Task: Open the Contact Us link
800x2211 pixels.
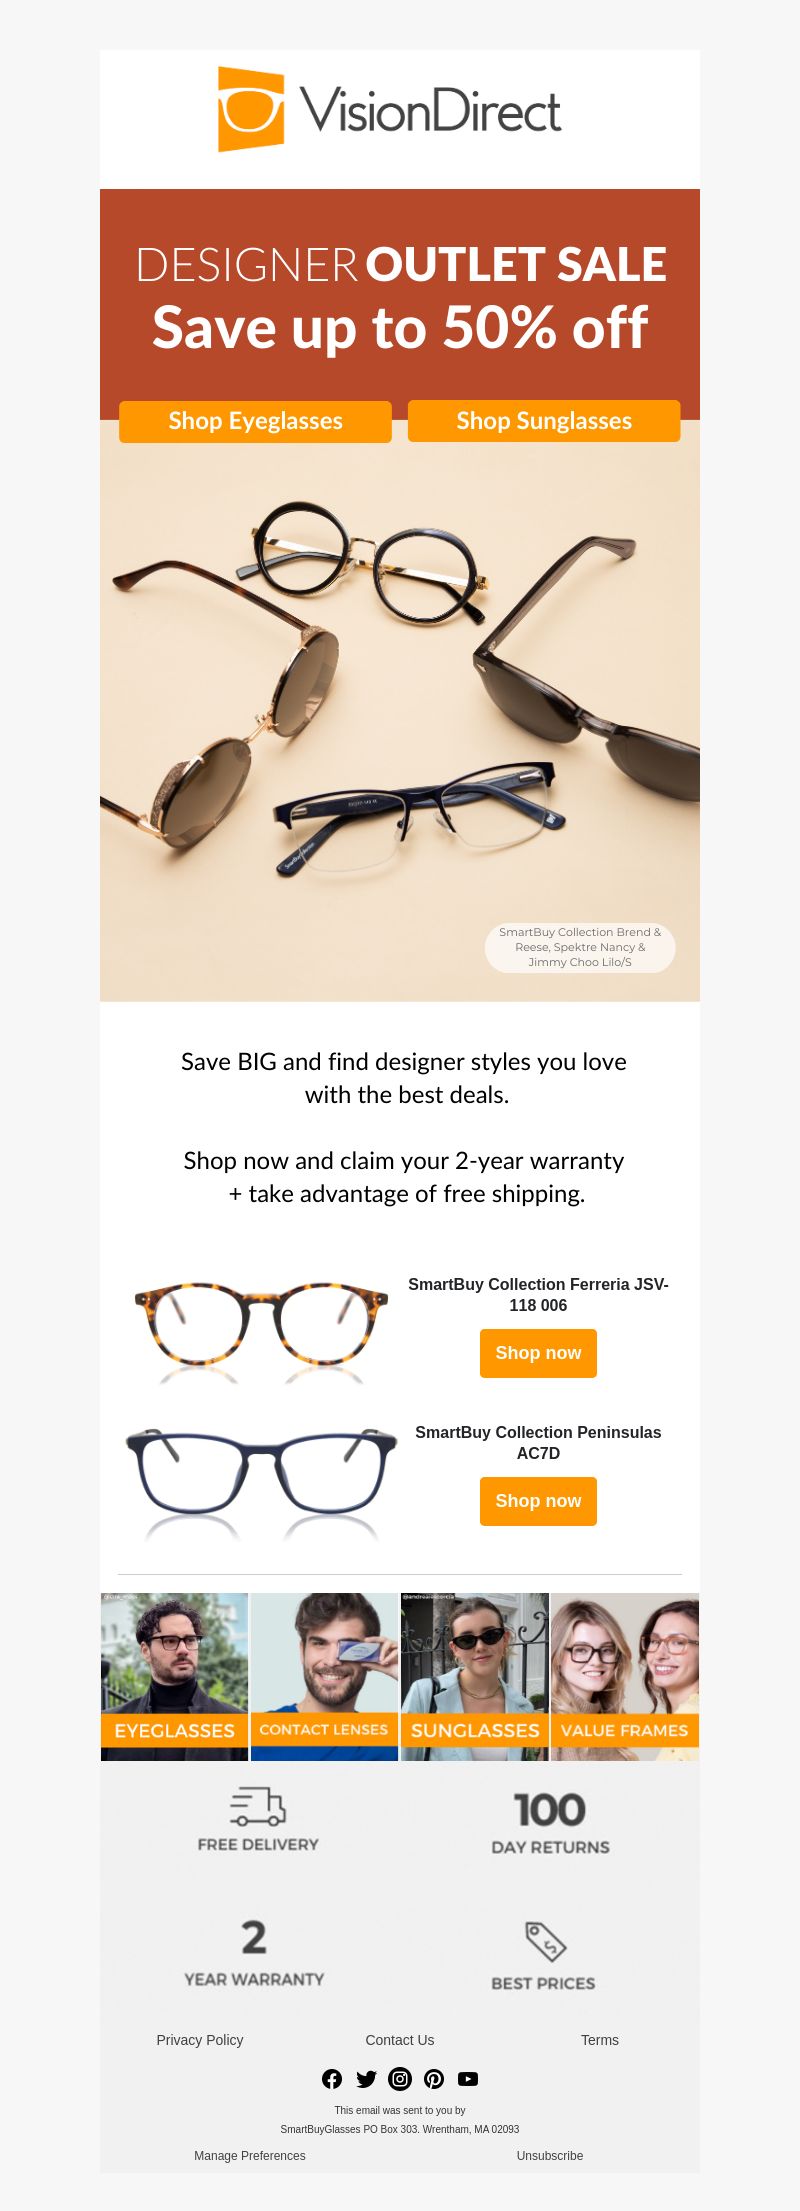Action: (x=400, y=2040)
